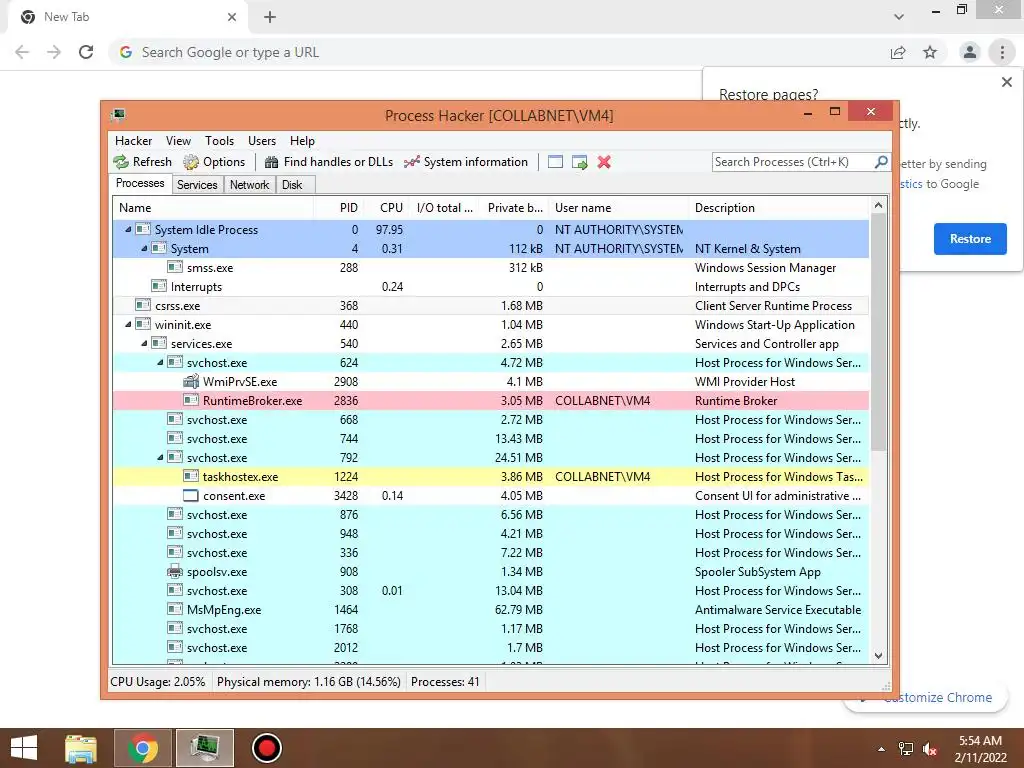Switch to the Network tab
Viewport: 1024px width, 768px height.
249,185
